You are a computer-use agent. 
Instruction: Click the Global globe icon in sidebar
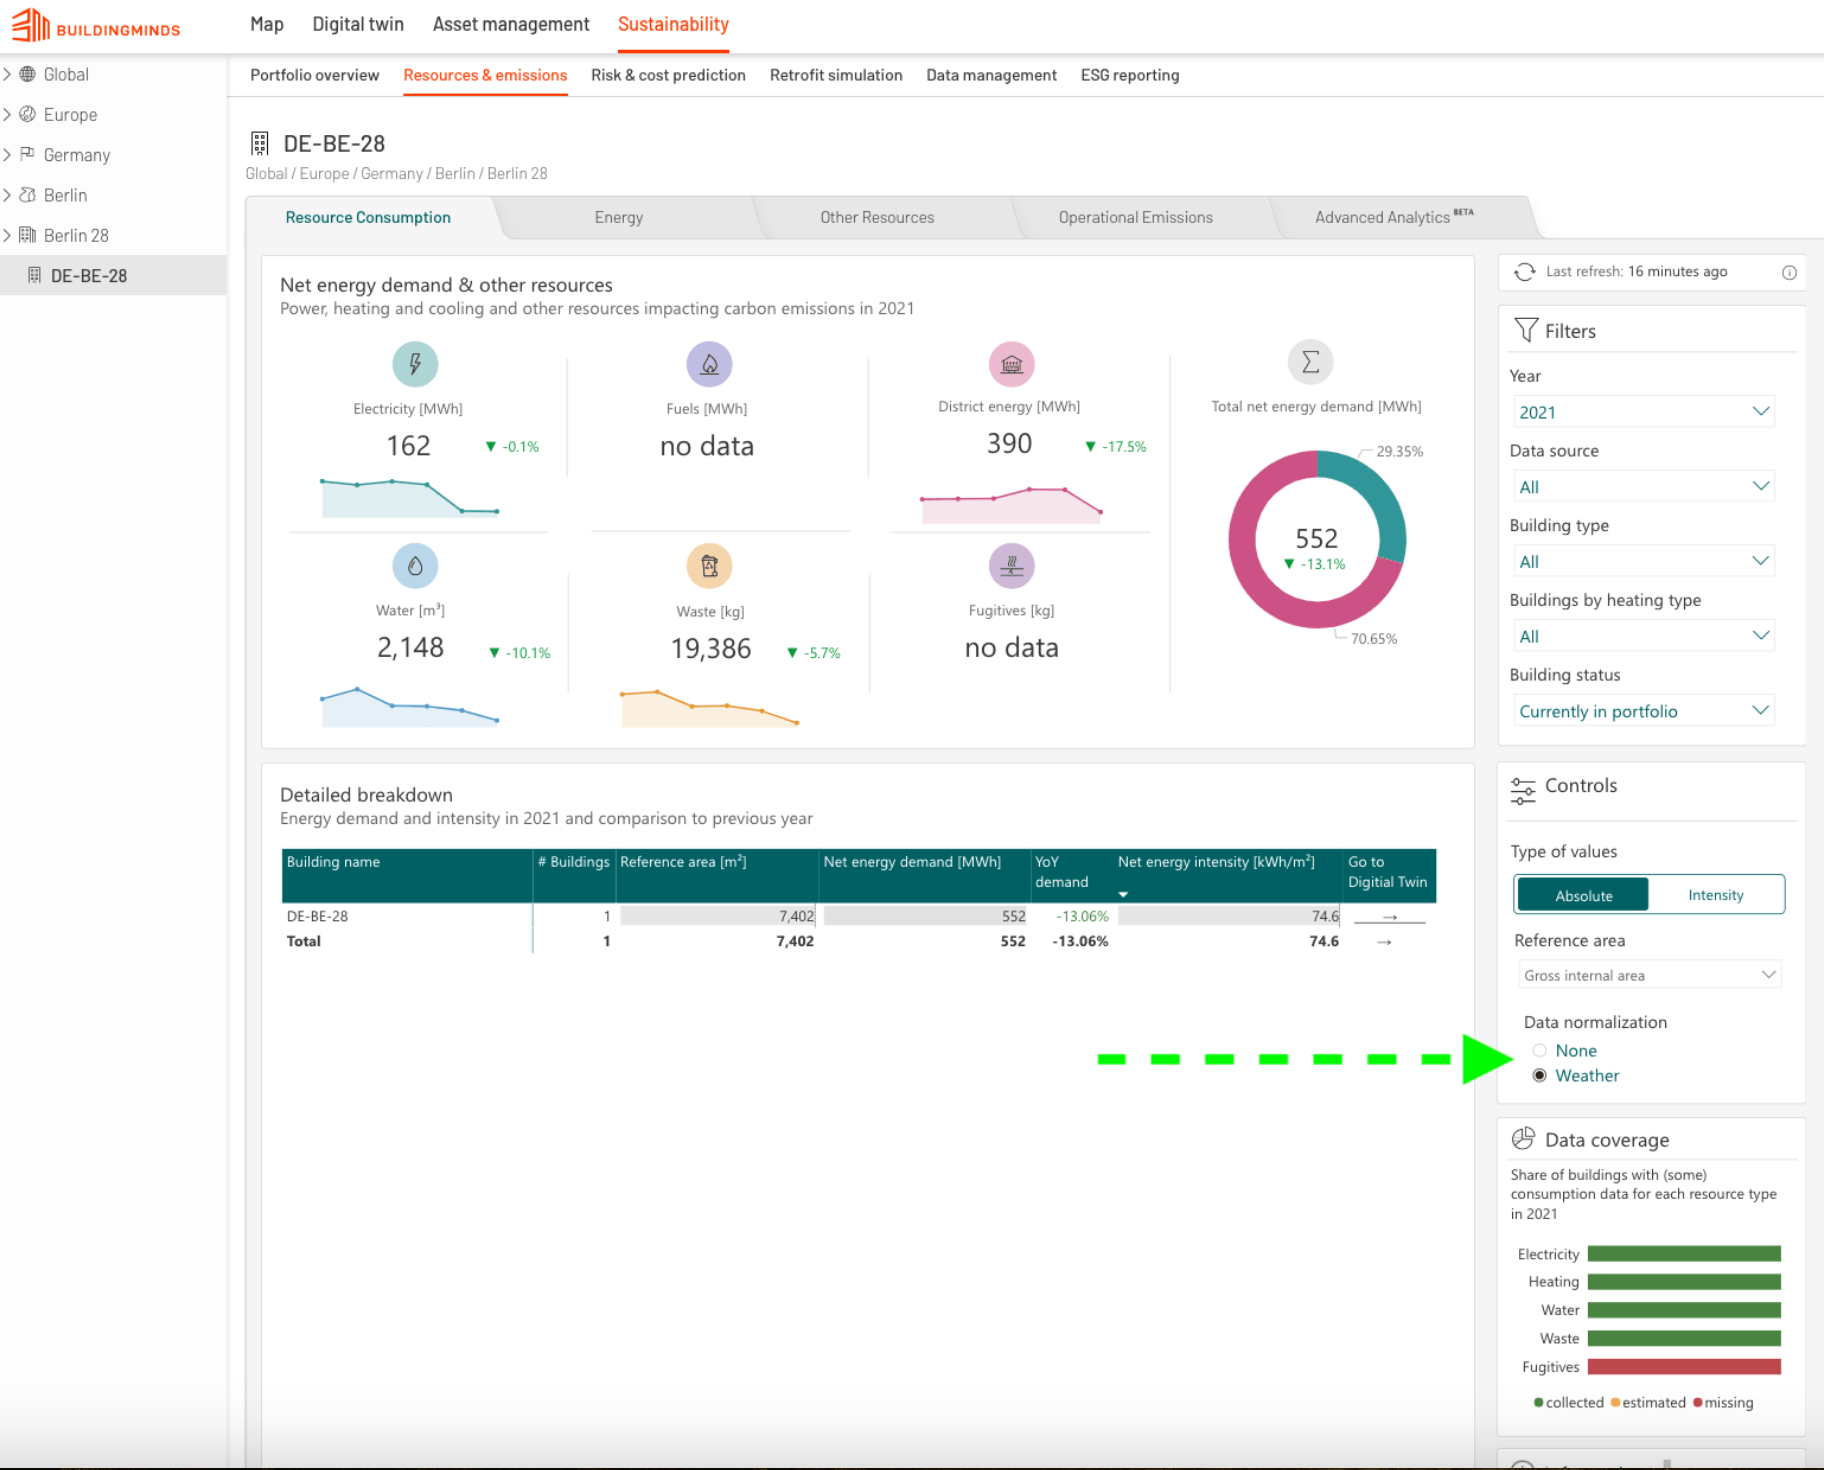[x=27, y=74]
